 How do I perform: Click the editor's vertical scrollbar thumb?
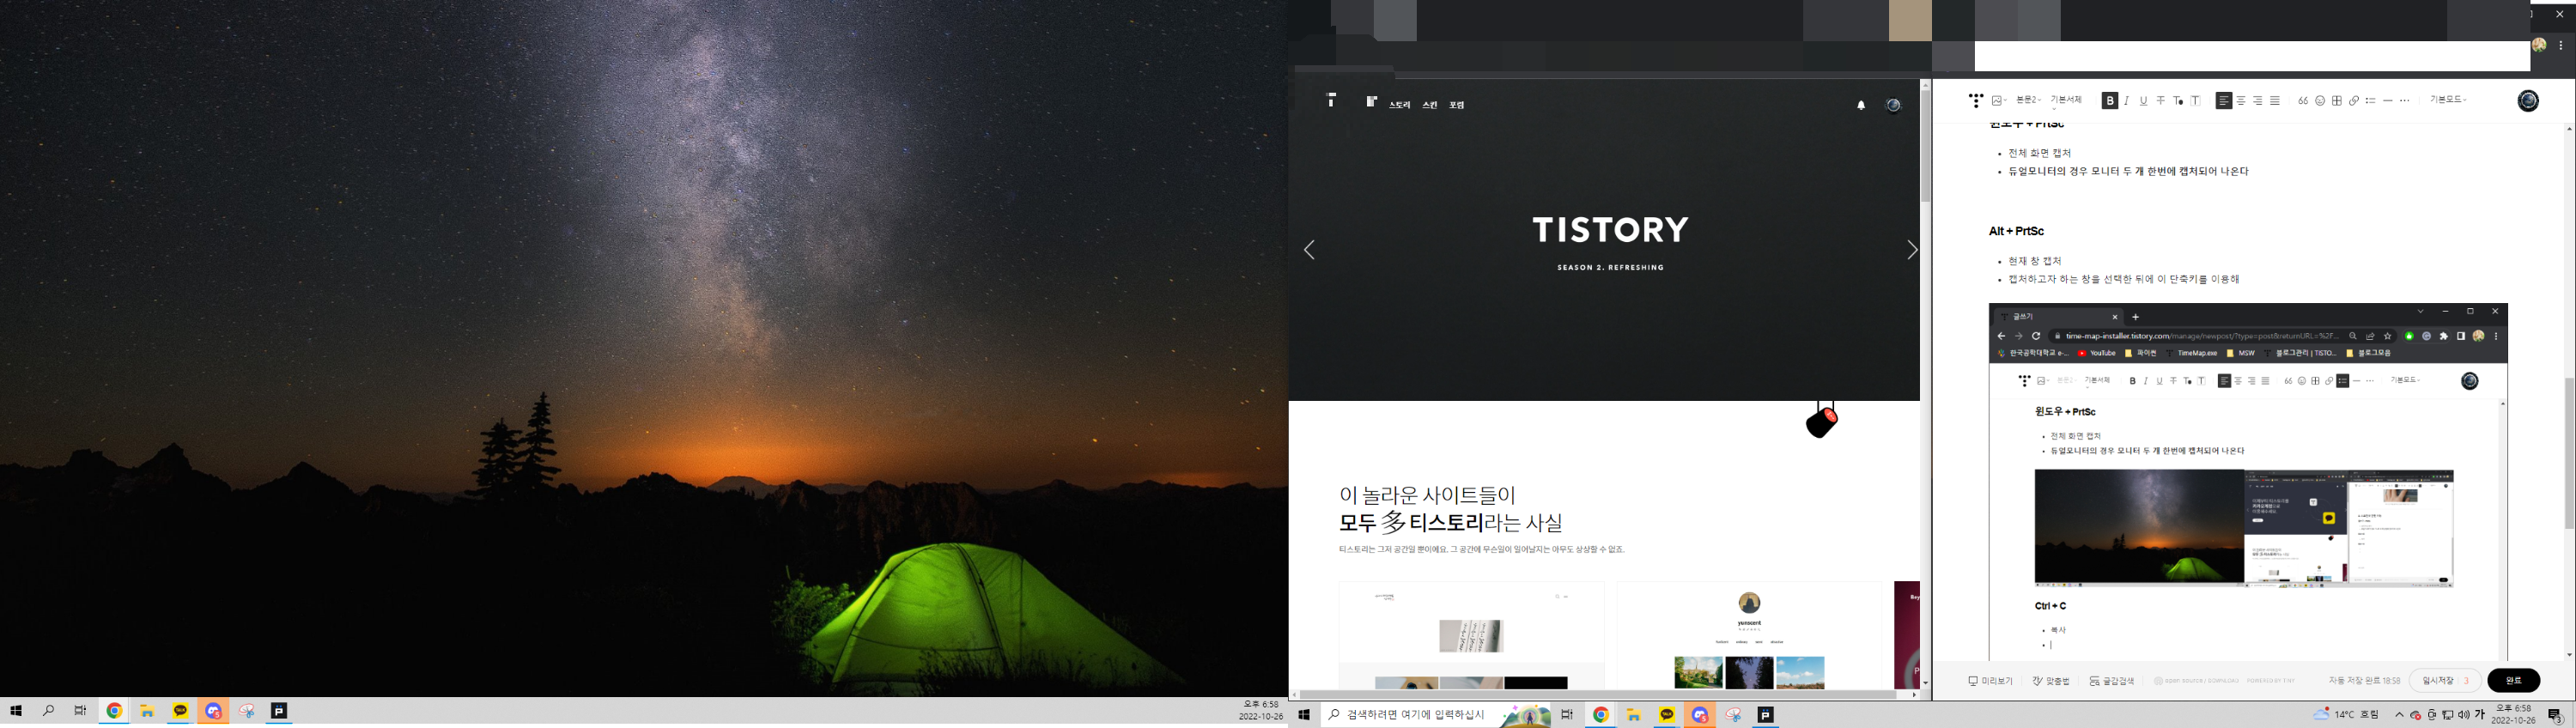(x=2569, y=453)
